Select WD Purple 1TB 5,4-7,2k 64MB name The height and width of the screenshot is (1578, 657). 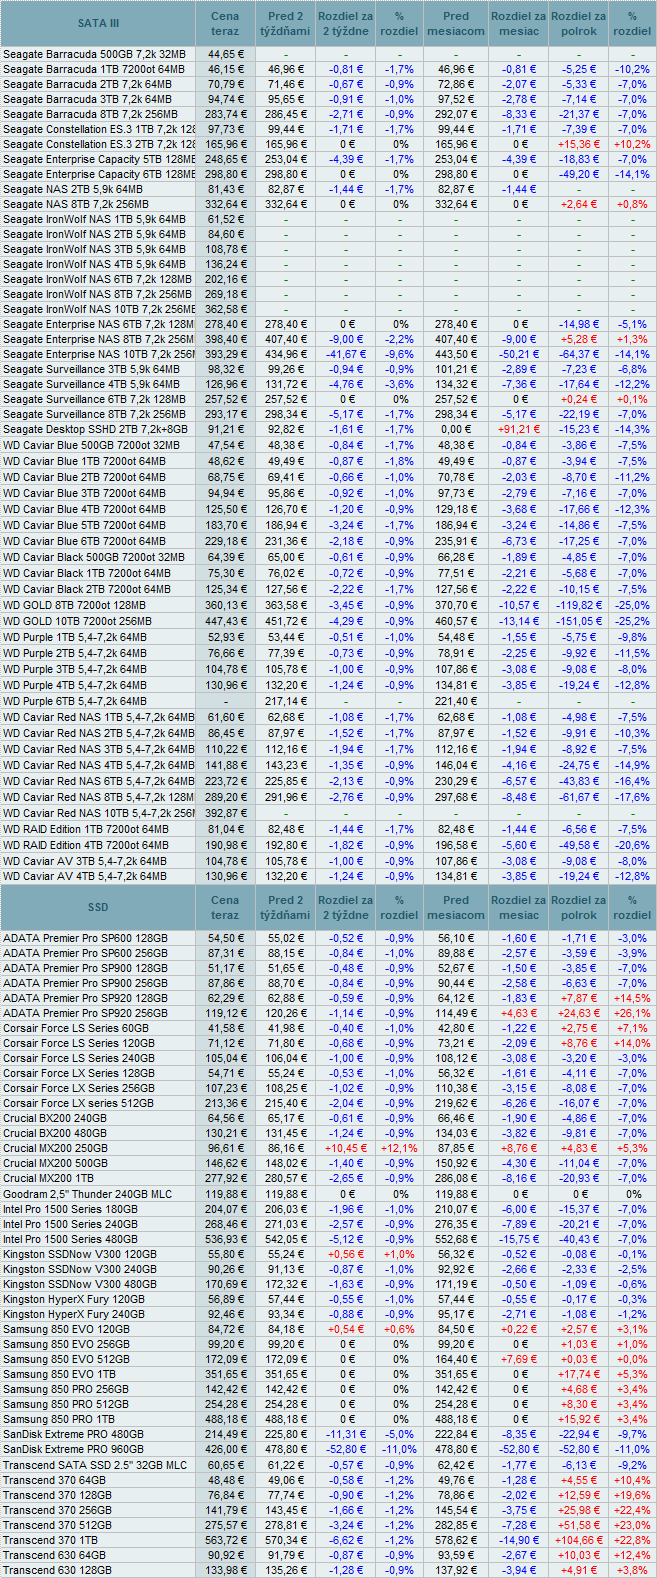tap(75, 637)
